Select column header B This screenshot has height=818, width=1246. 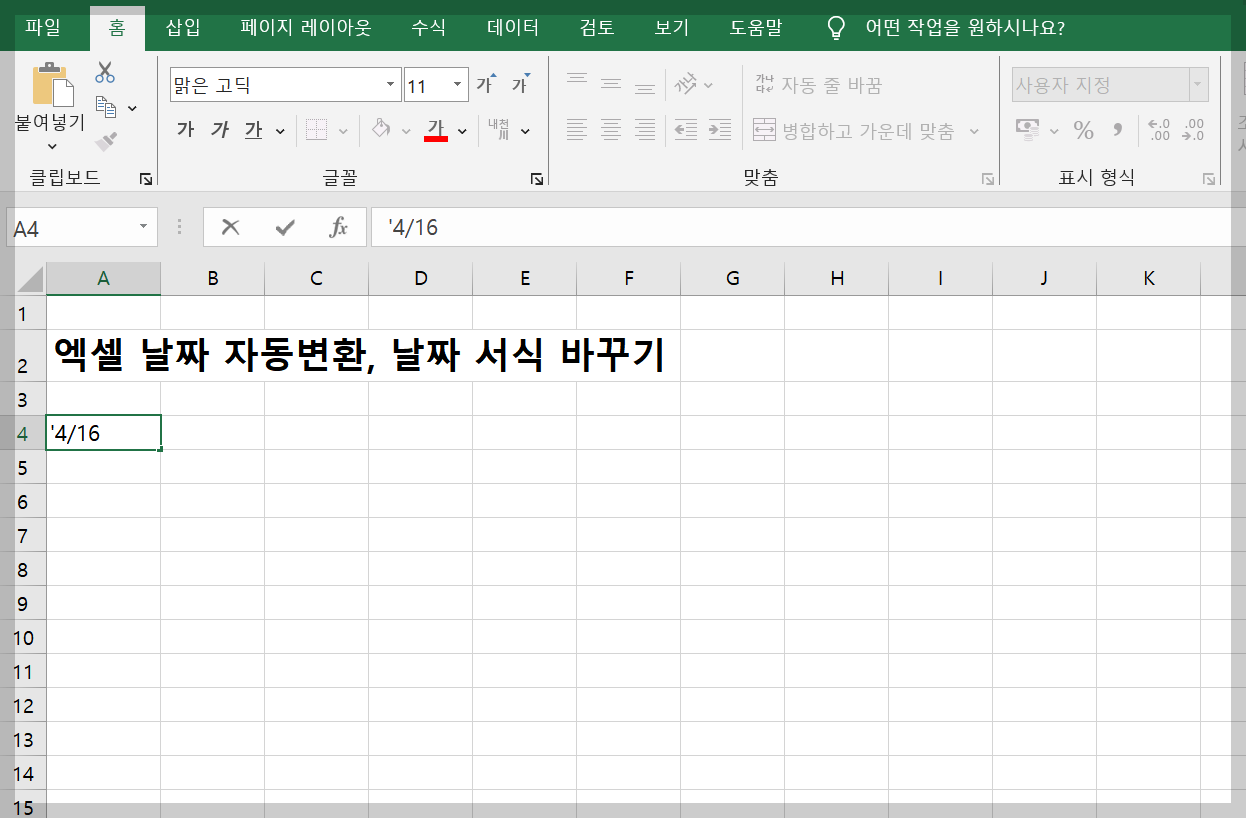click(x=212, y=278)
